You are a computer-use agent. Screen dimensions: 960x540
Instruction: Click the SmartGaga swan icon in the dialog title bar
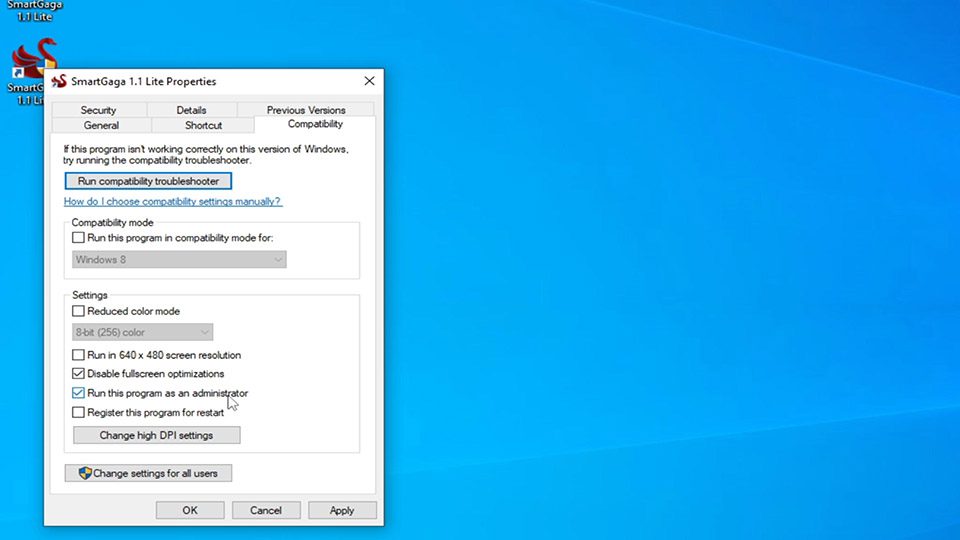(x=59, y=81)
